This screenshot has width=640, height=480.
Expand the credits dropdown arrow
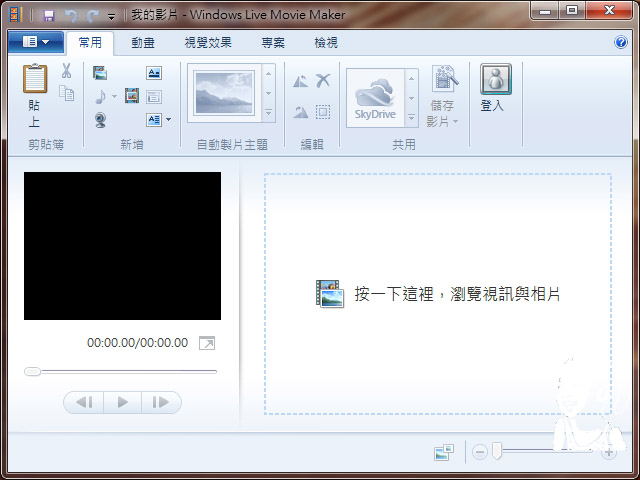coord(168,120)
